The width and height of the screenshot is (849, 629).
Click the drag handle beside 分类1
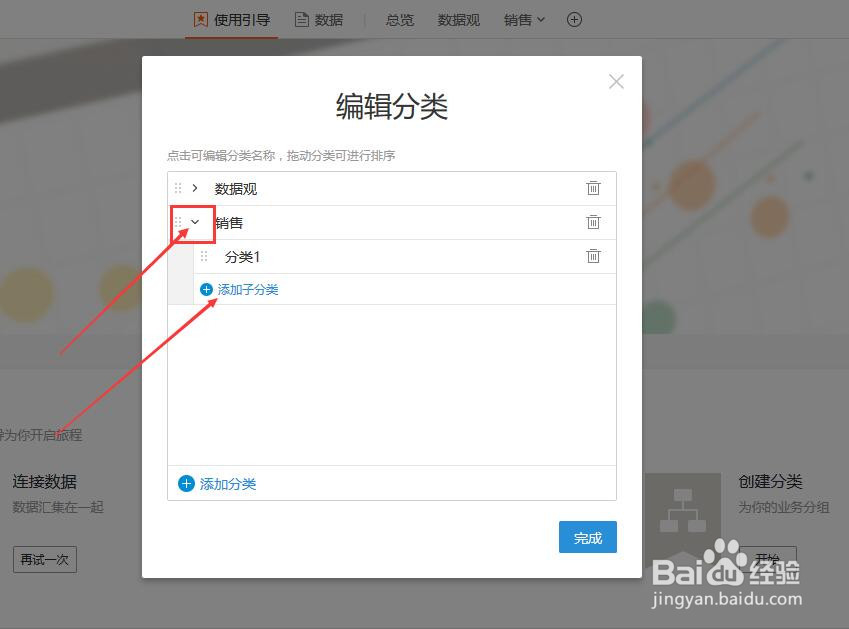(205, 256)
